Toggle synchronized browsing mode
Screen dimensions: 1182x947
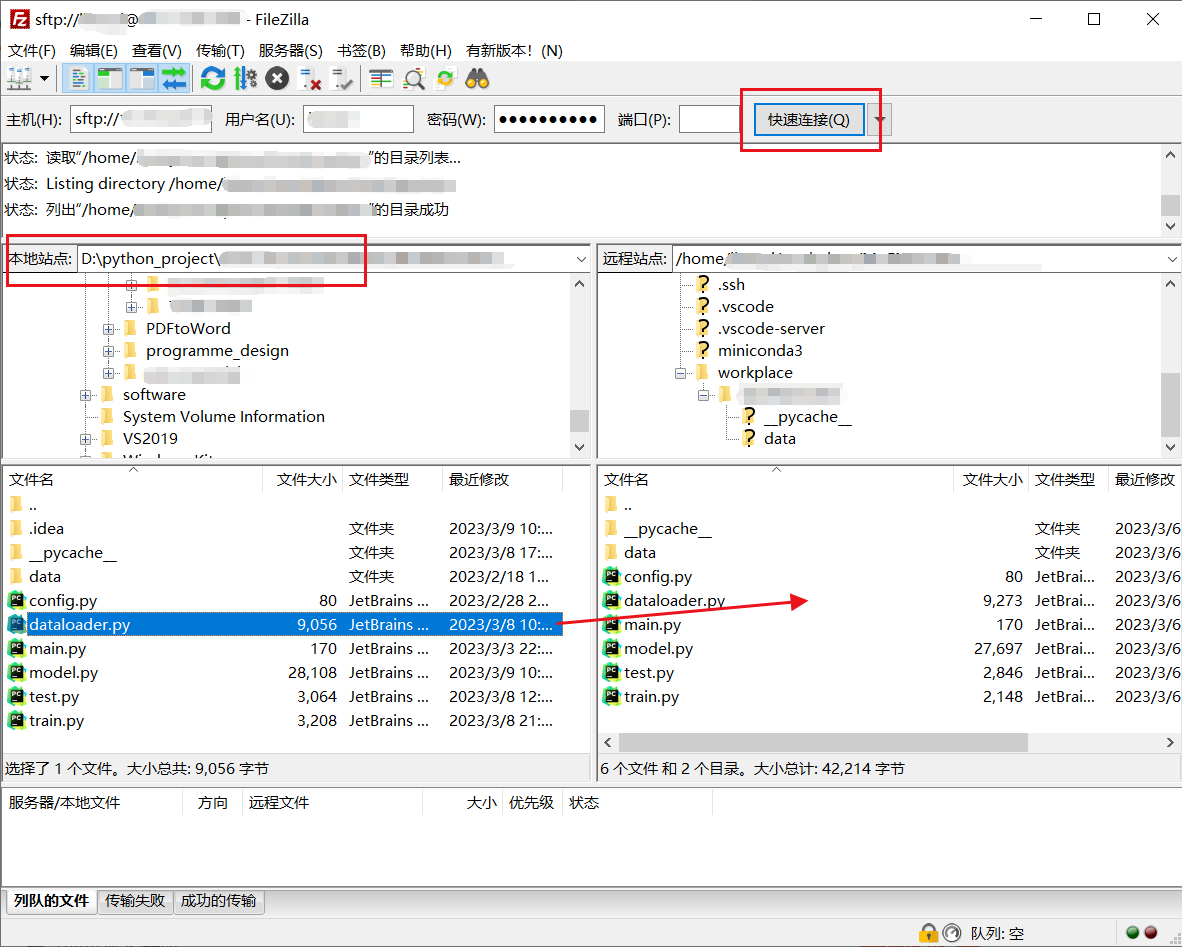click(x=443, y=78)
